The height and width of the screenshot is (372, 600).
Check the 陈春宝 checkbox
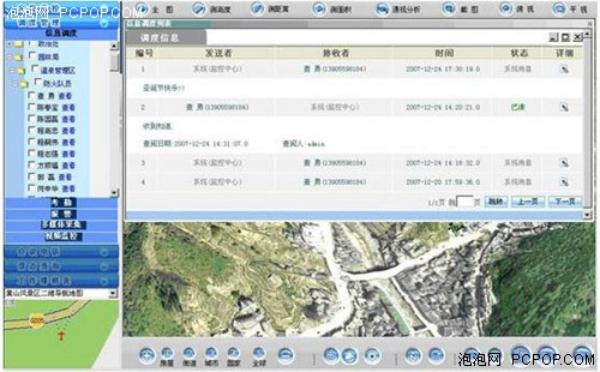pyautogui.click(x=32, y=107)
